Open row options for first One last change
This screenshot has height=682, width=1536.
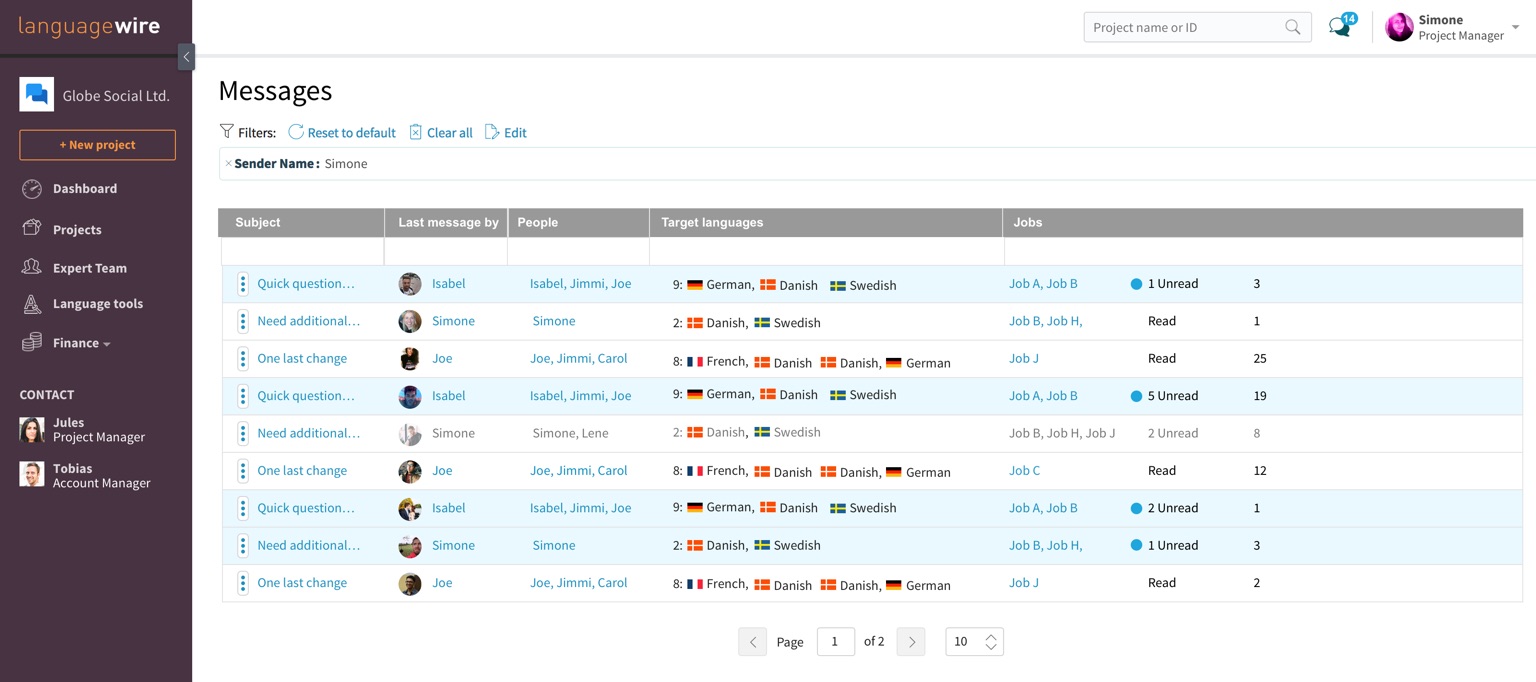pyautogui.click(x=243, y=359)
